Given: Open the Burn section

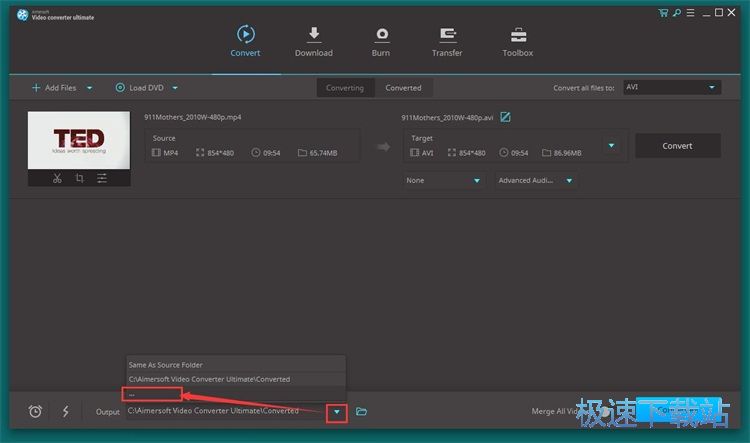Looking at the screenshot, I should pyautogui.click(x=381, y=41).
